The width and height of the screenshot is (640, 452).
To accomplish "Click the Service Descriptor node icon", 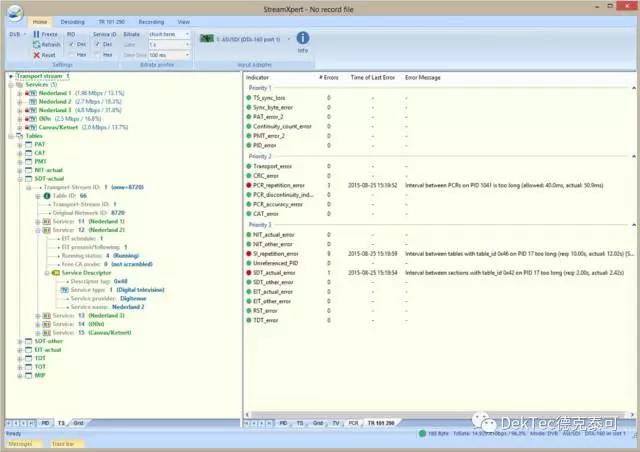I will [56, 272].
